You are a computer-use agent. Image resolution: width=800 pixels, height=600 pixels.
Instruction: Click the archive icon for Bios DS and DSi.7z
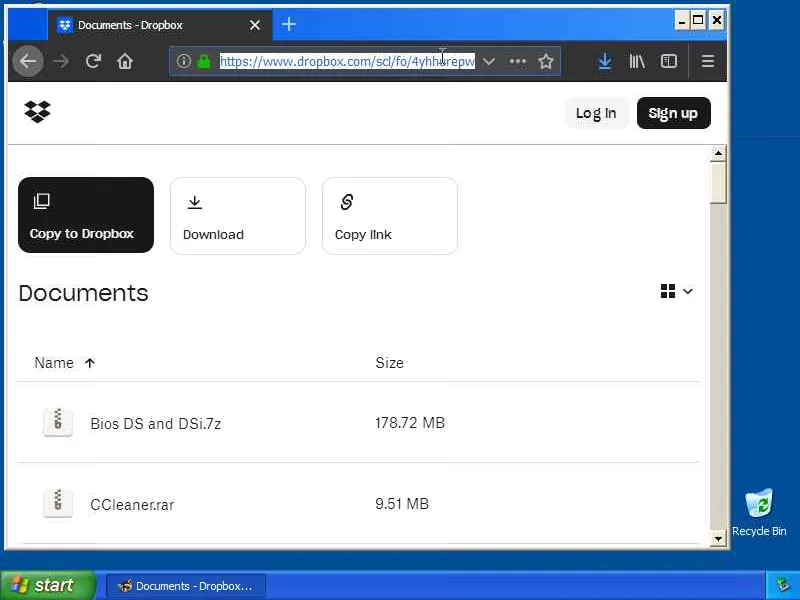tap(58, 422)
